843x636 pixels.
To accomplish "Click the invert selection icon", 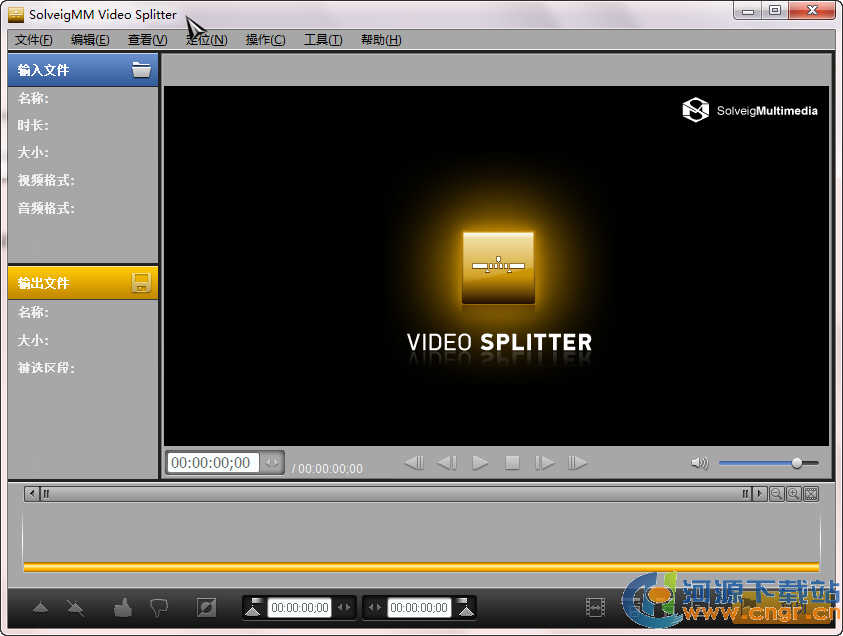I will tap(206, 607).
